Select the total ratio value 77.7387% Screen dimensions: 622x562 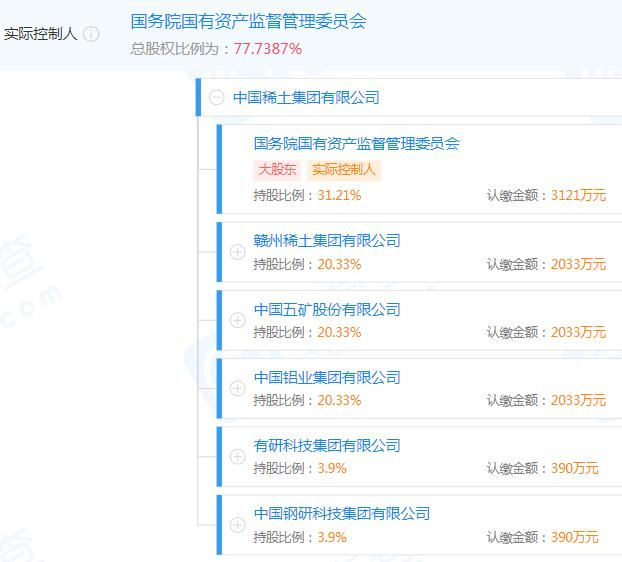coord(268,49)
